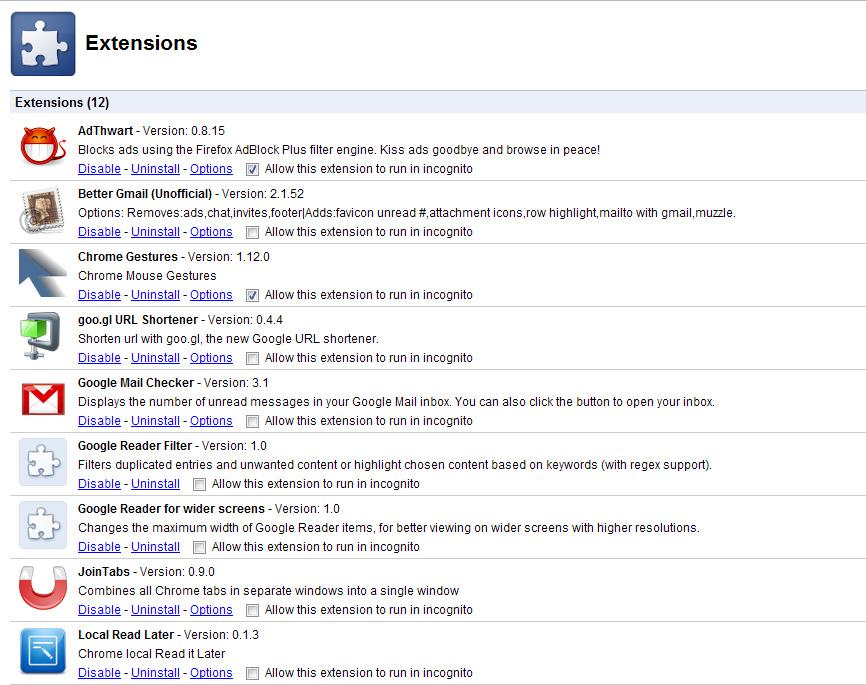This screenshot has height=685, width=866.
Task: Click the Local Read Later blue icon
Action: tap(43, 651)
